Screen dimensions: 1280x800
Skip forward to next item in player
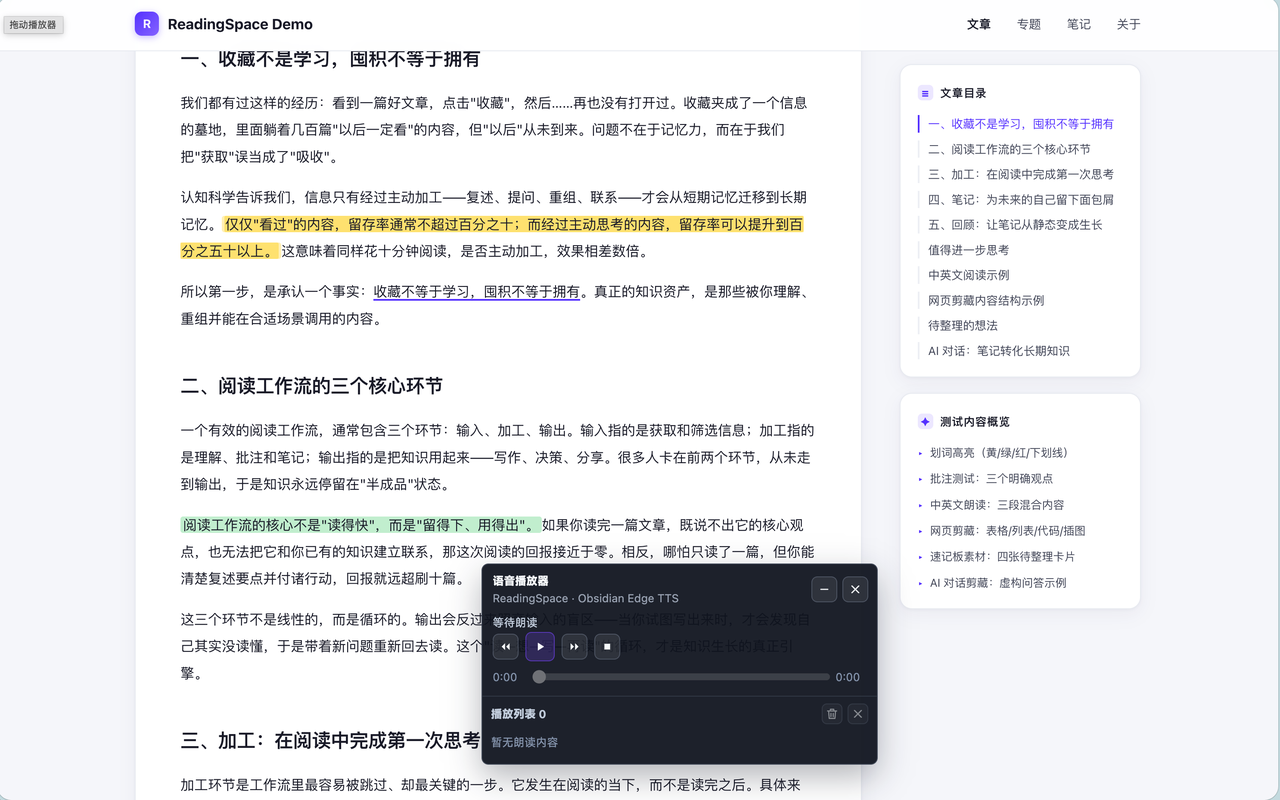pos(574,647)
